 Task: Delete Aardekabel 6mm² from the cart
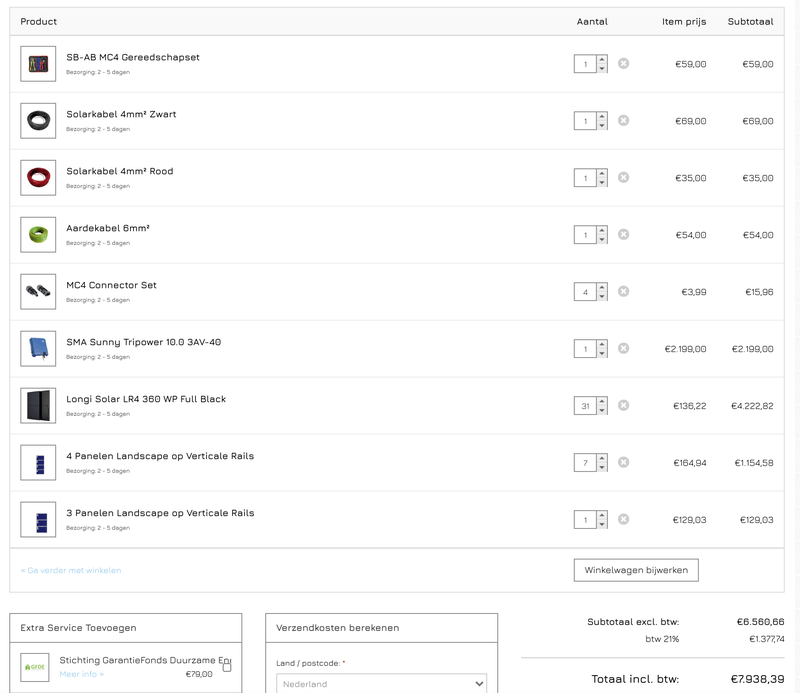click(x=623, y=234)
